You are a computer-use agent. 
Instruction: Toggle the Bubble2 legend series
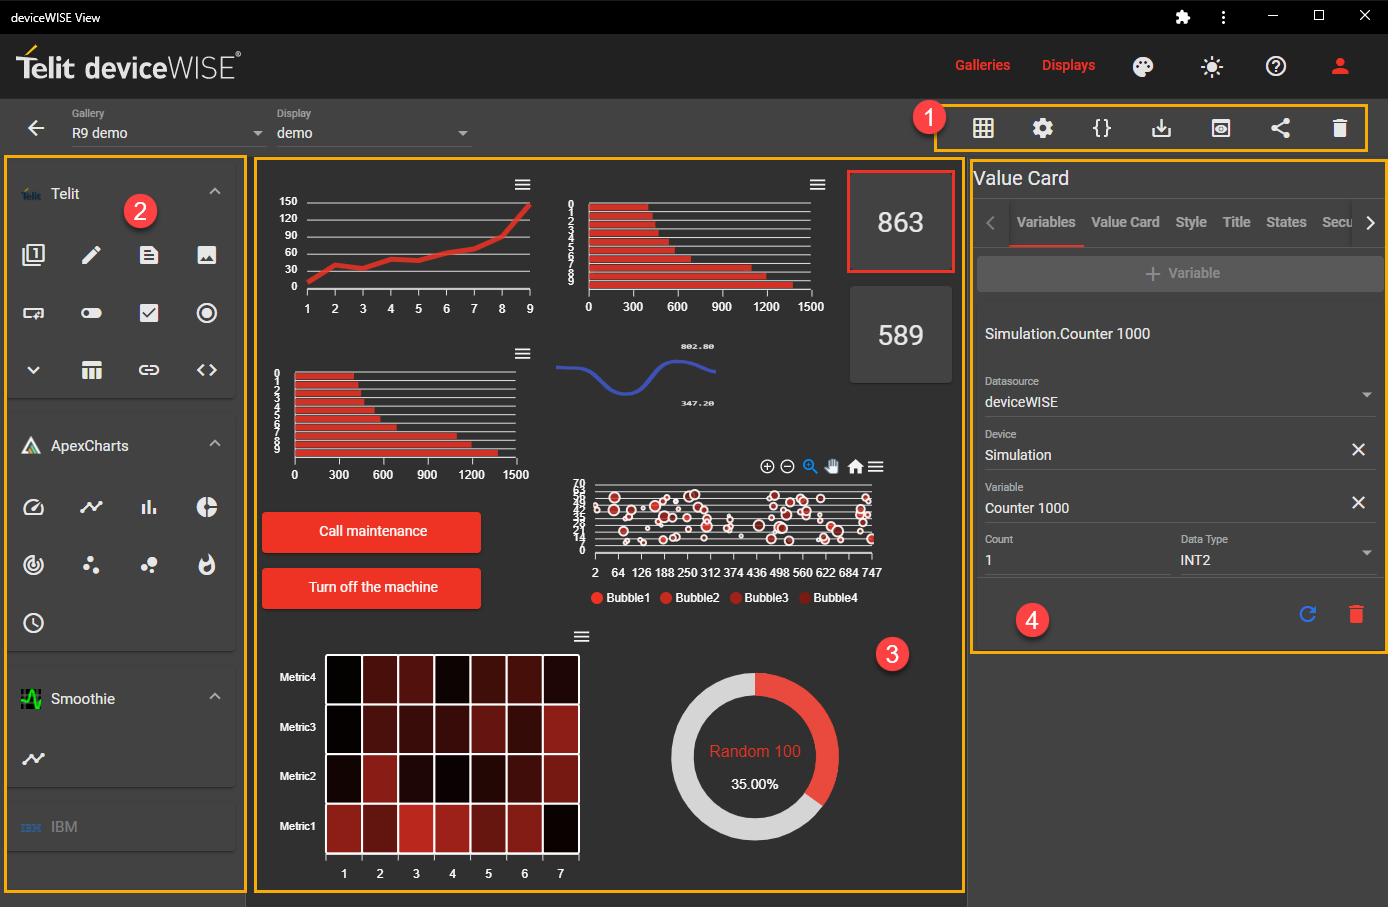[x=690, y=598]
